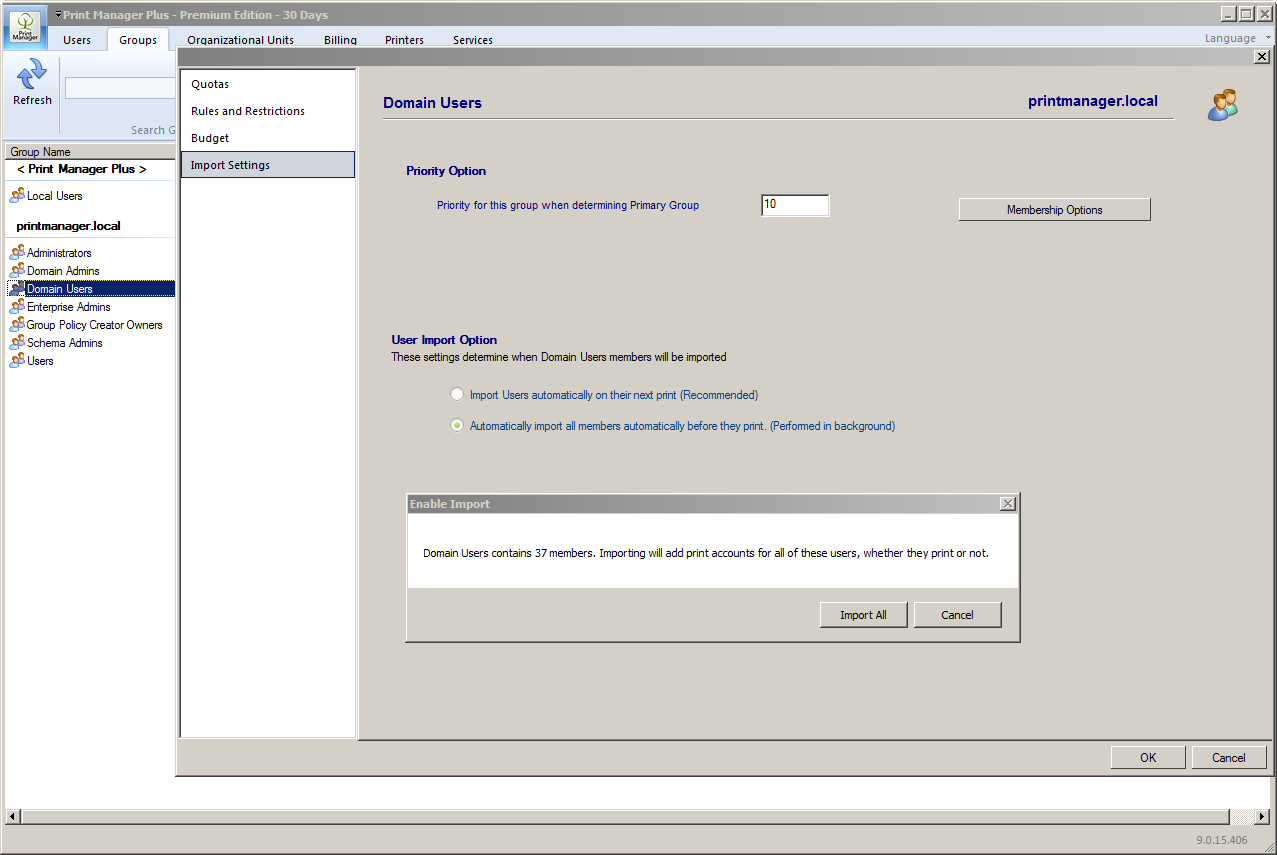
Task: Open the Organizational Units tab
Action: pyautogui.click(x=241, y=40)
